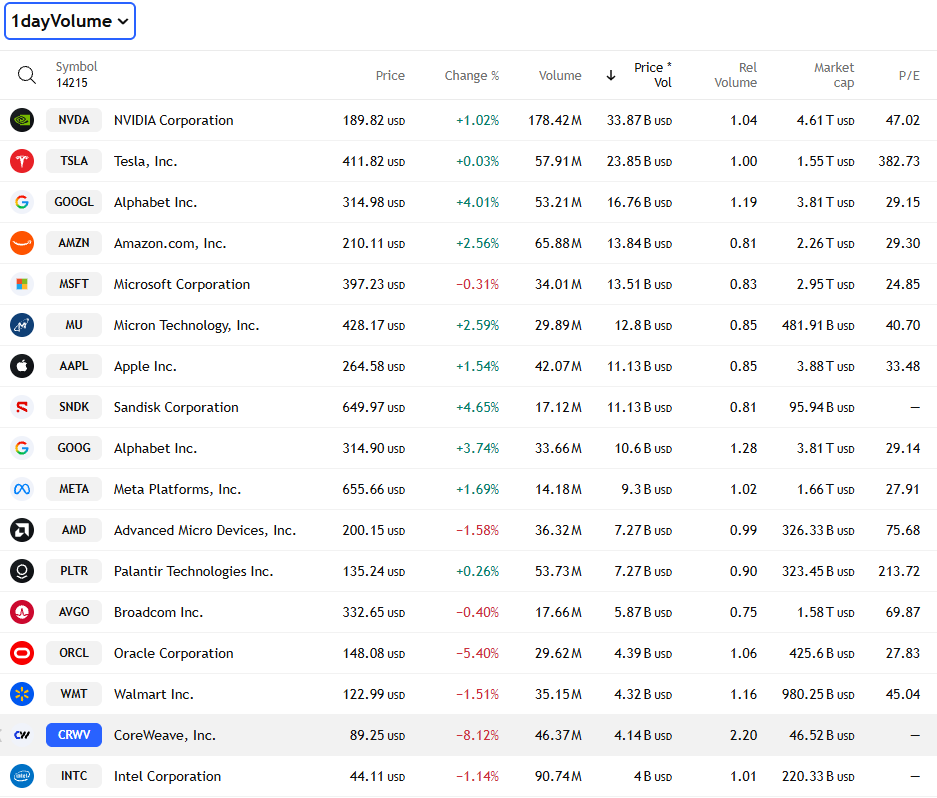Viewport: 937px width, 798px height.
Task: Click the CoreWeave logo icon
Action: tap(22, 735)
